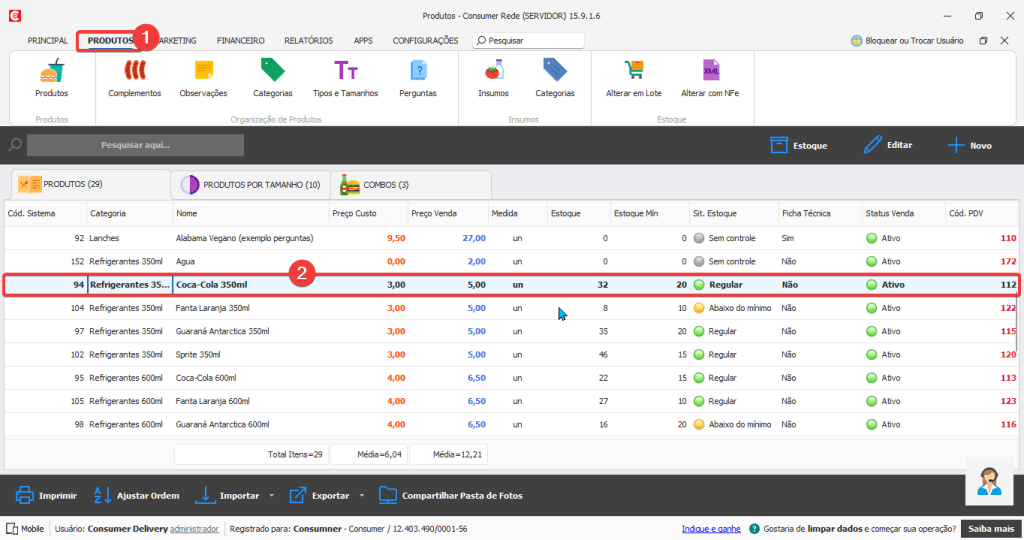Image resolution: width=1024 pixels, height=540 pixels.
Task: Switch to Produtos por Tamanho tab
Action: pos(250,185)
